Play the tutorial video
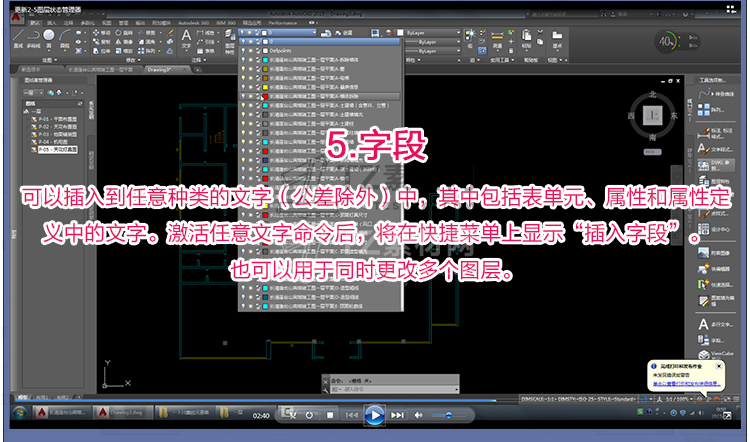 374,415
